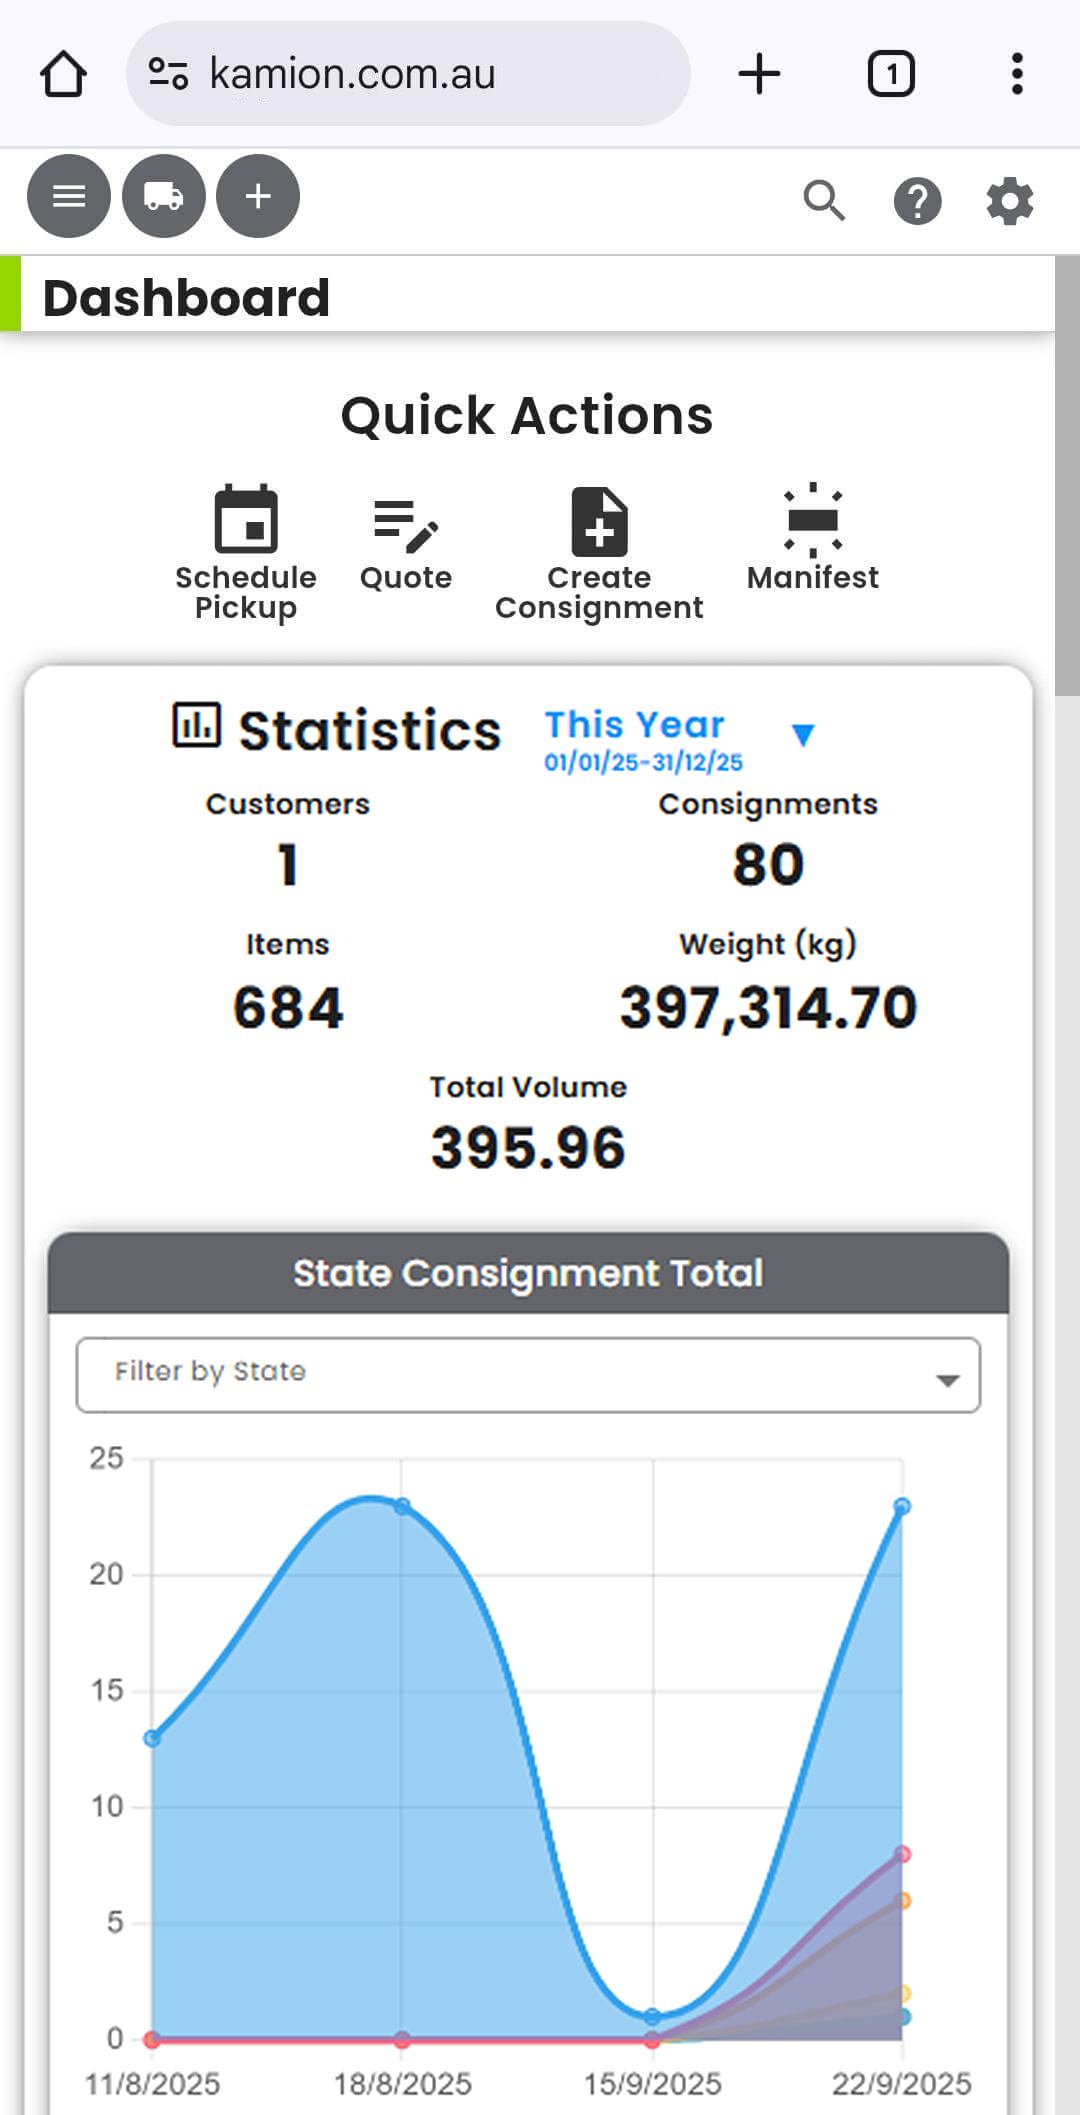Open the Manifest quick action

(812, 520)
